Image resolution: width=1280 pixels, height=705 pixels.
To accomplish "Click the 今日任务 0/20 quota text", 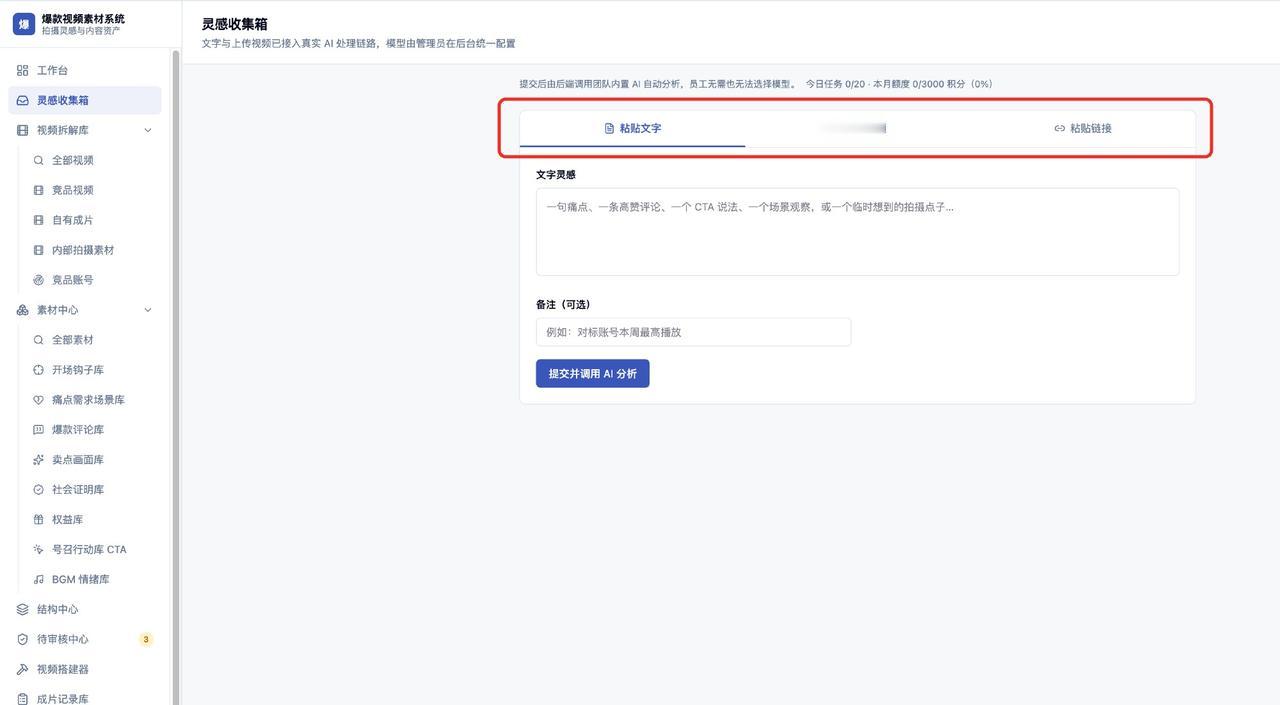I will pyautogui.click(x=835, y=84).
